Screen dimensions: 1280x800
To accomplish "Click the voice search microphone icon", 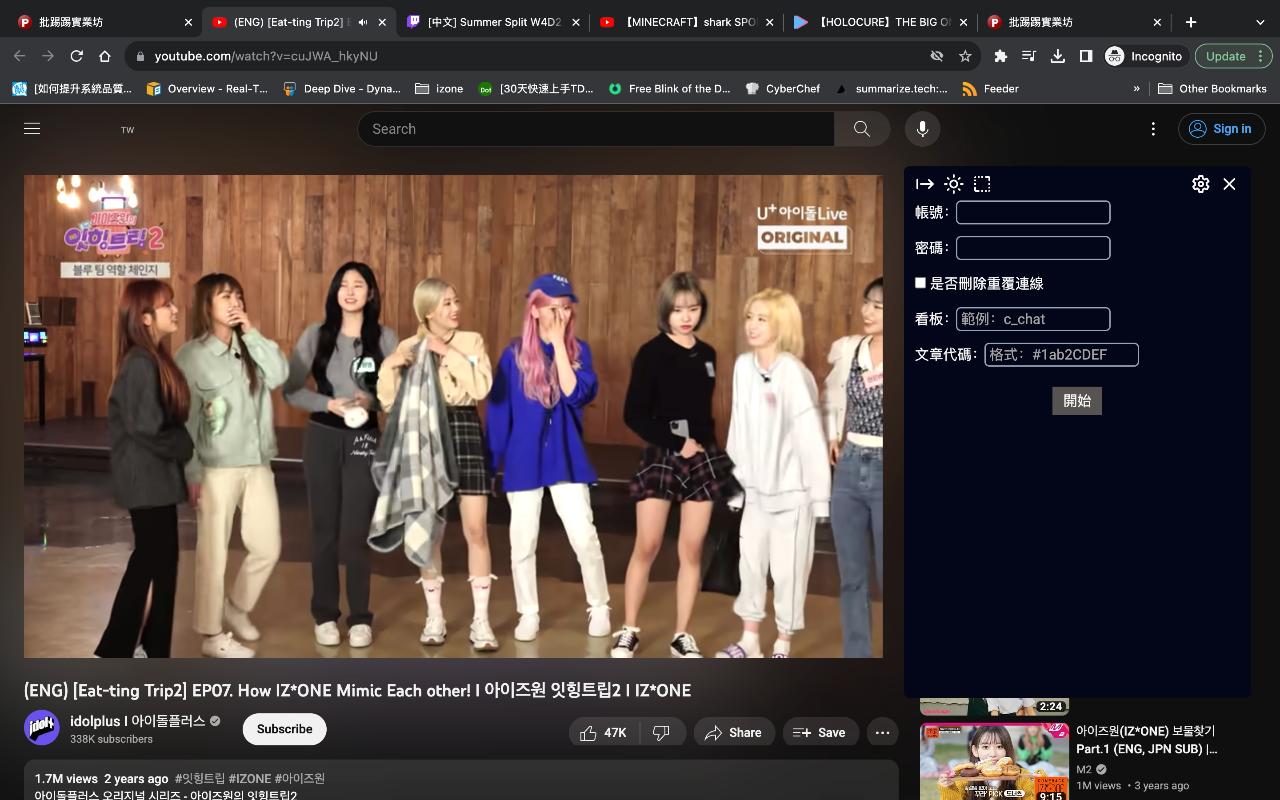I will [x=922, y=129].
